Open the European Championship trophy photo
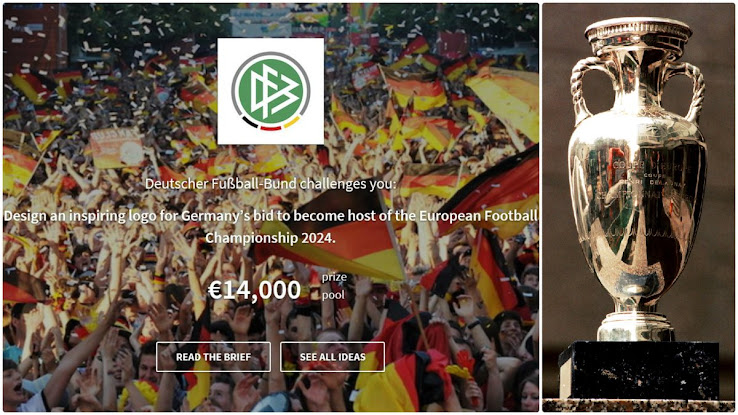This screenshot has height=415, width=738. click(638, 208)
